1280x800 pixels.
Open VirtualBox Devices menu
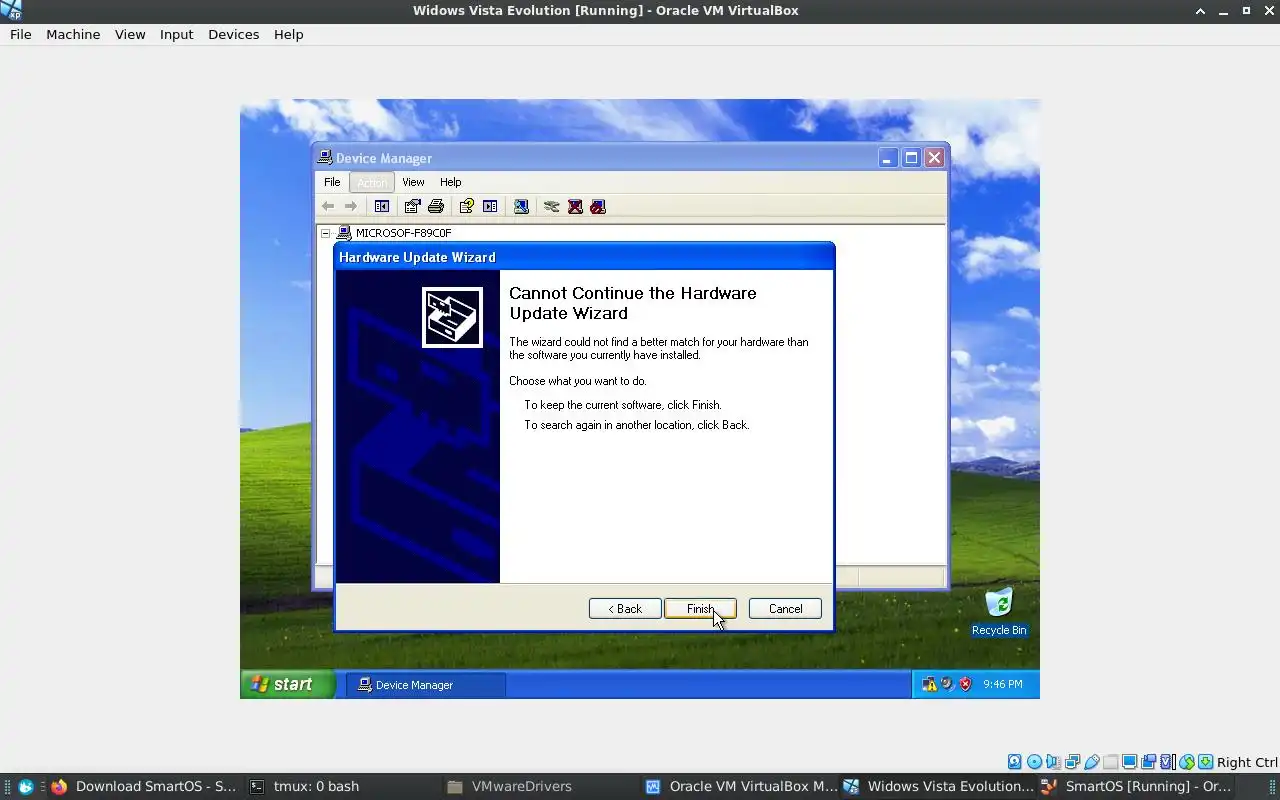point(233,34)
